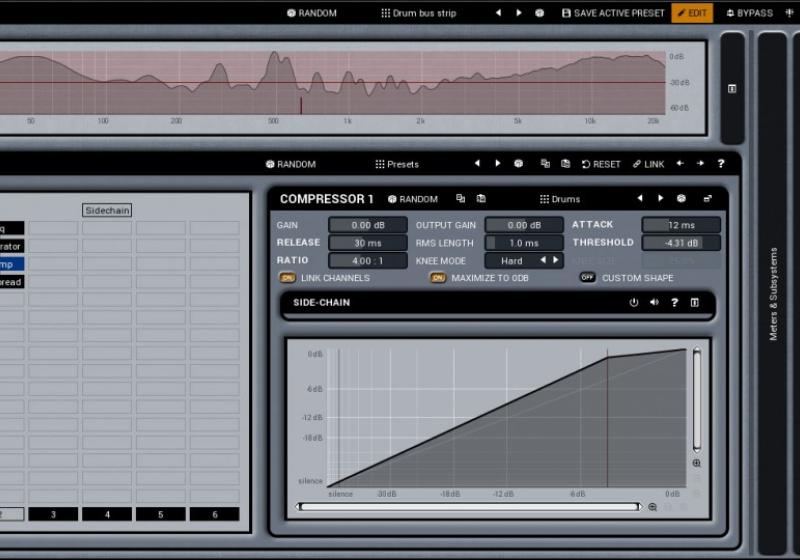Click SAVE ACTIVE PRESET

(613, 13)
